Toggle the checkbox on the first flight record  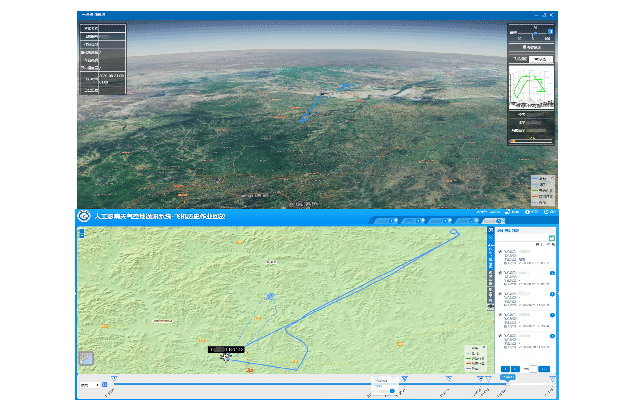coord(500,250)
